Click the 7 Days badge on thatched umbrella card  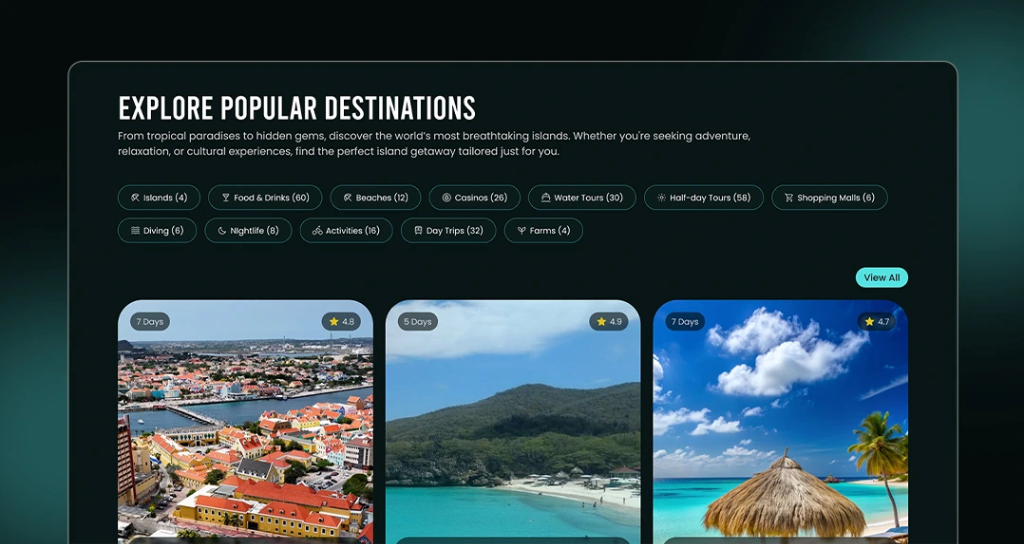pos(685,321)
